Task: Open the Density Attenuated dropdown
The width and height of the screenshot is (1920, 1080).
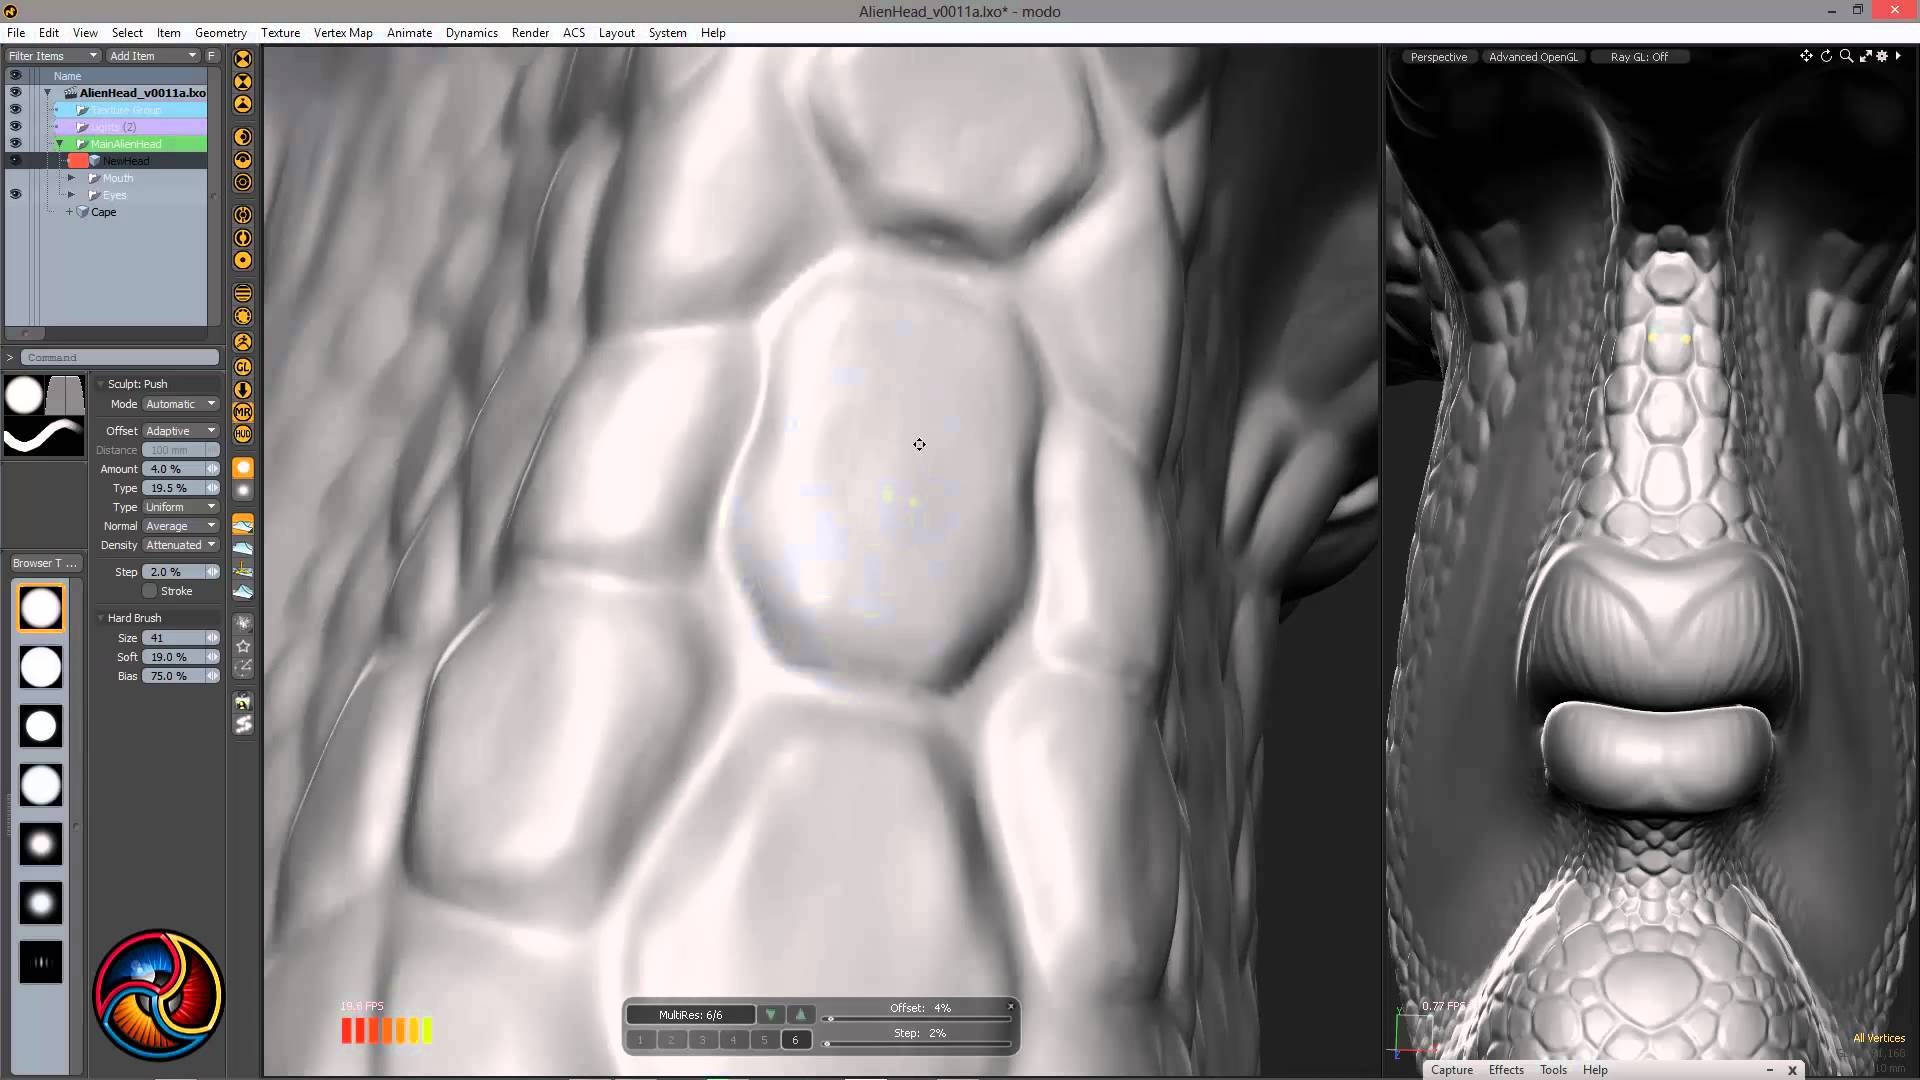Action: coord(180,545)
